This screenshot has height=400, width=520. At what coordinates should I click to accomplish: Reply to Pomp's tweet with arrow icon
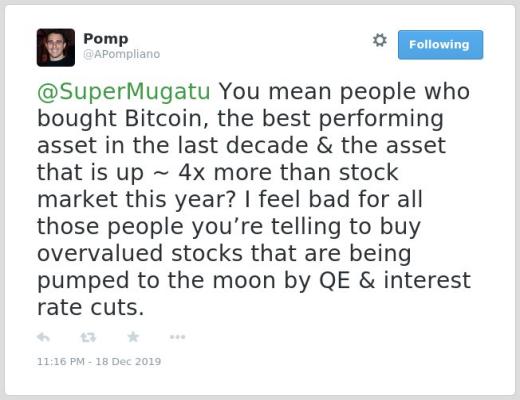(x=43, y=337)
